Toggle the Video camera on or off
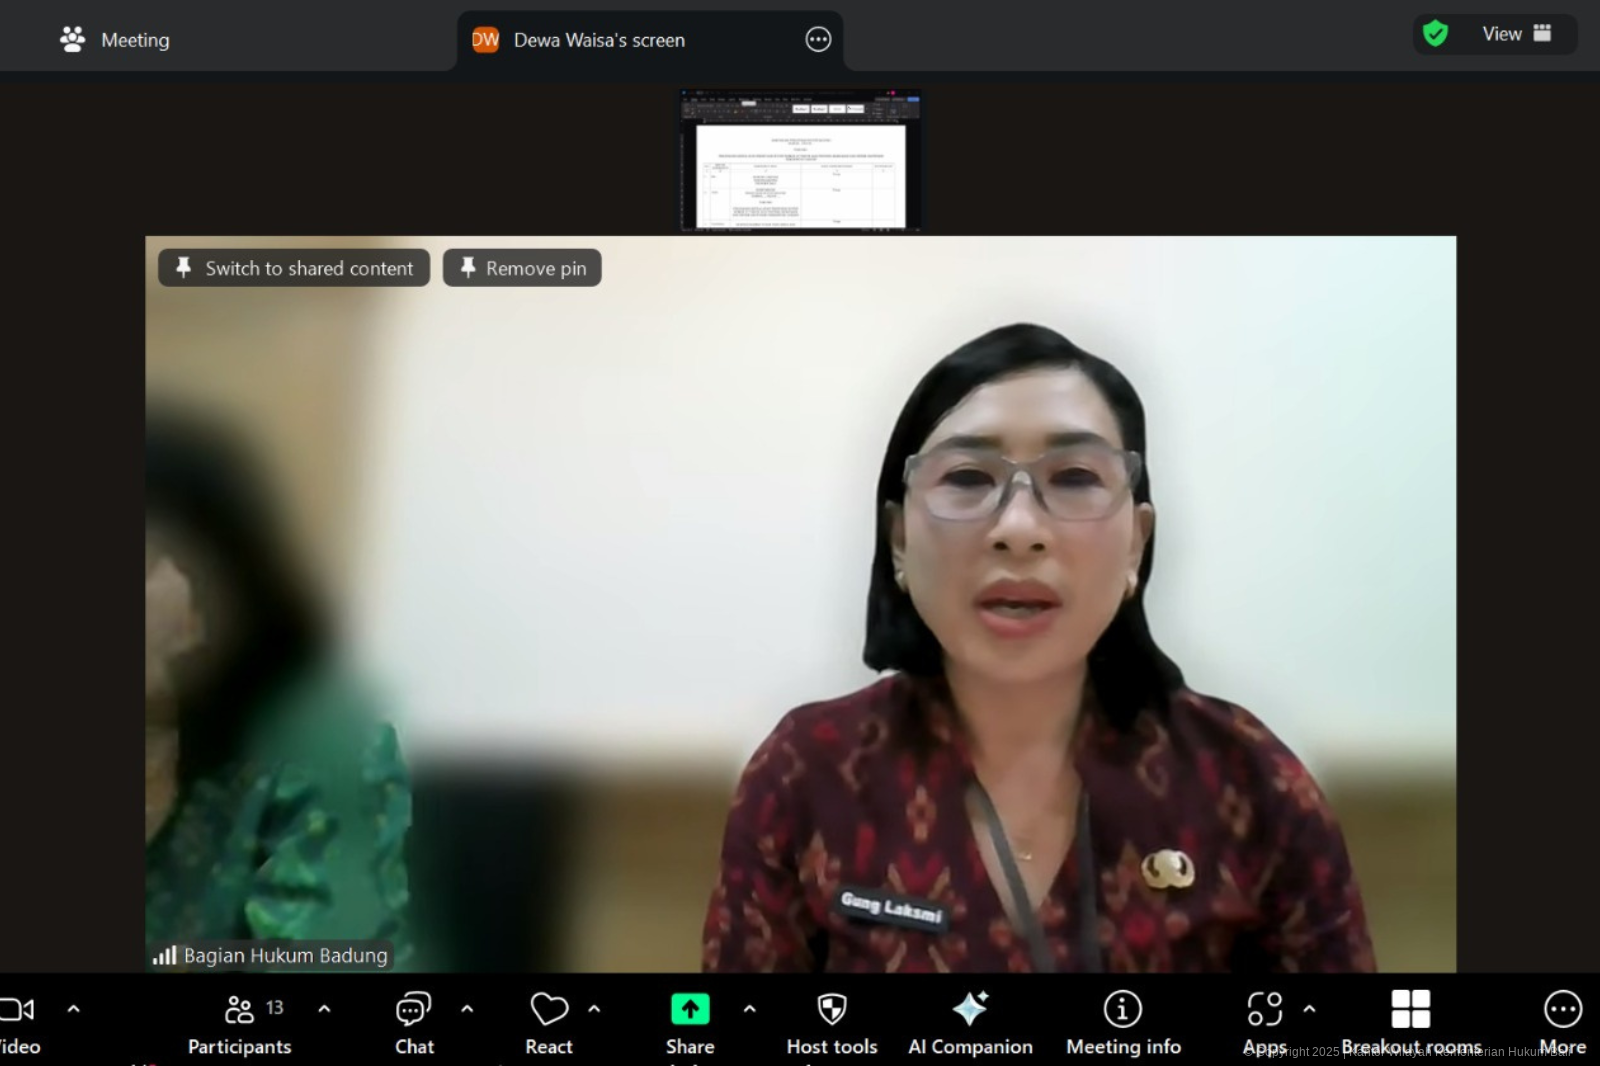 pyautogui.click(x=18, y=1010)
